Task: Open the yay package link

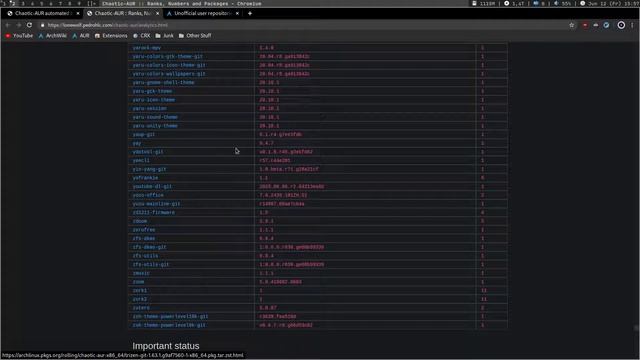Action: [137, 143]
